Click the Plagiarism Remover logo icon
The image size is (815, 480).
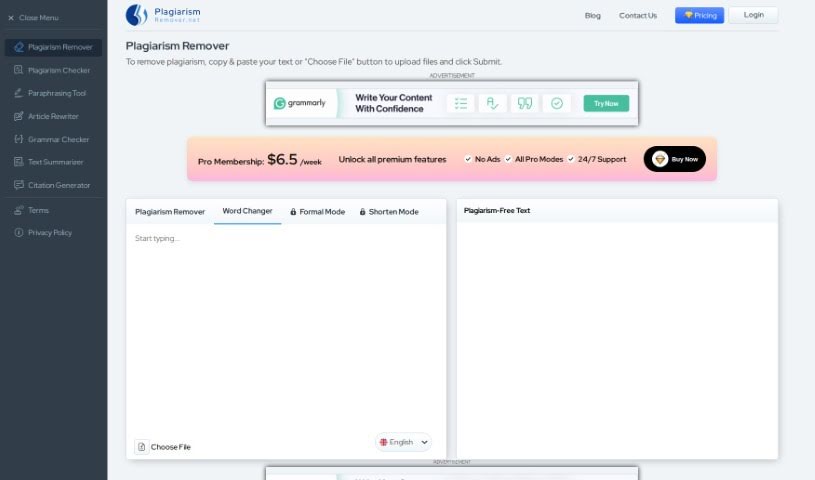[137, 15]
